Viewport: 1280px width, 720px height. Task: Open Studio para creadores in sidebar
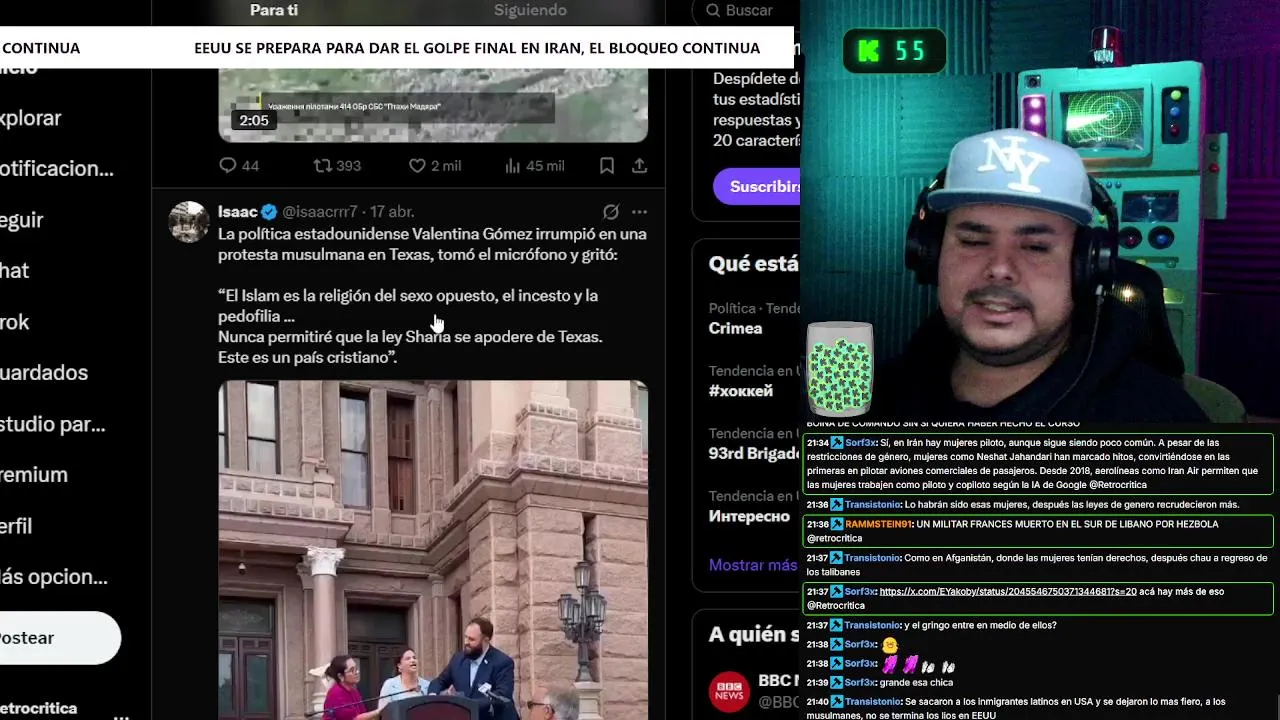coord(52,424)
